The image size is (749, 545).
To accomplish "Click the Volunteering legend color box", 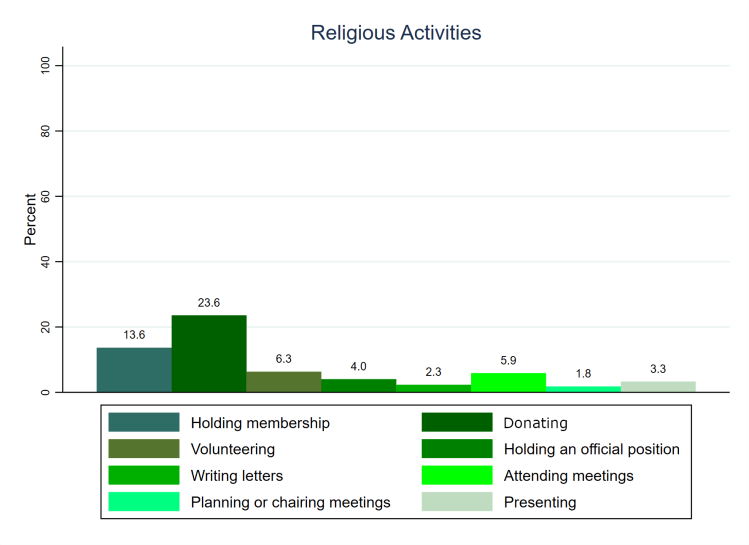I will pyautogui.click(x=144, y=449).
